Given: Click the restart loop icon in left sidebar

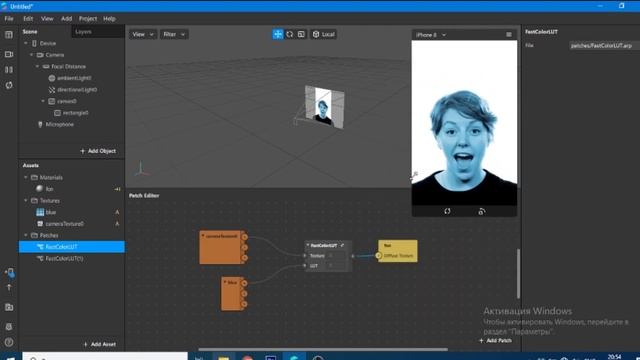Looking at the screenshot, I should point(9,85).
